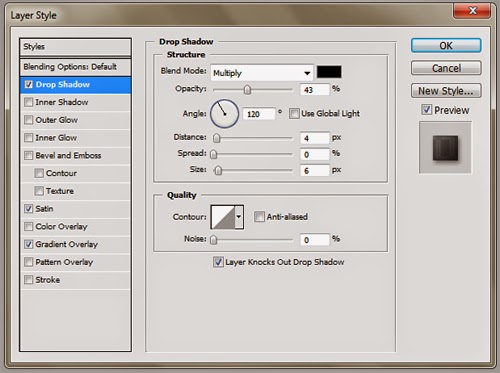Click the Opacity slider handle
Screen dimensions: 500x373
(x=247, y=89)
